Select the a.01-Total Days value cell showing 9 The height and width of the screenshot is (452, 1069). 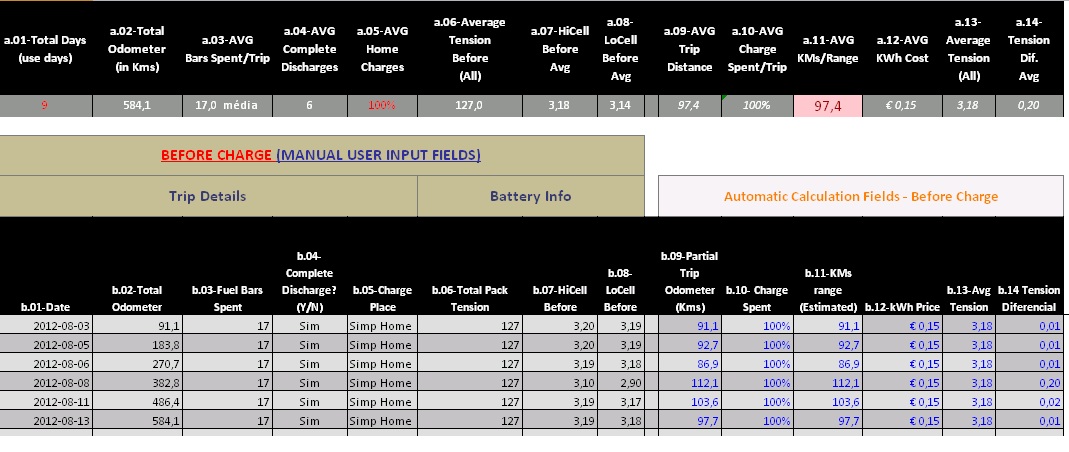[x=45, y=106]
